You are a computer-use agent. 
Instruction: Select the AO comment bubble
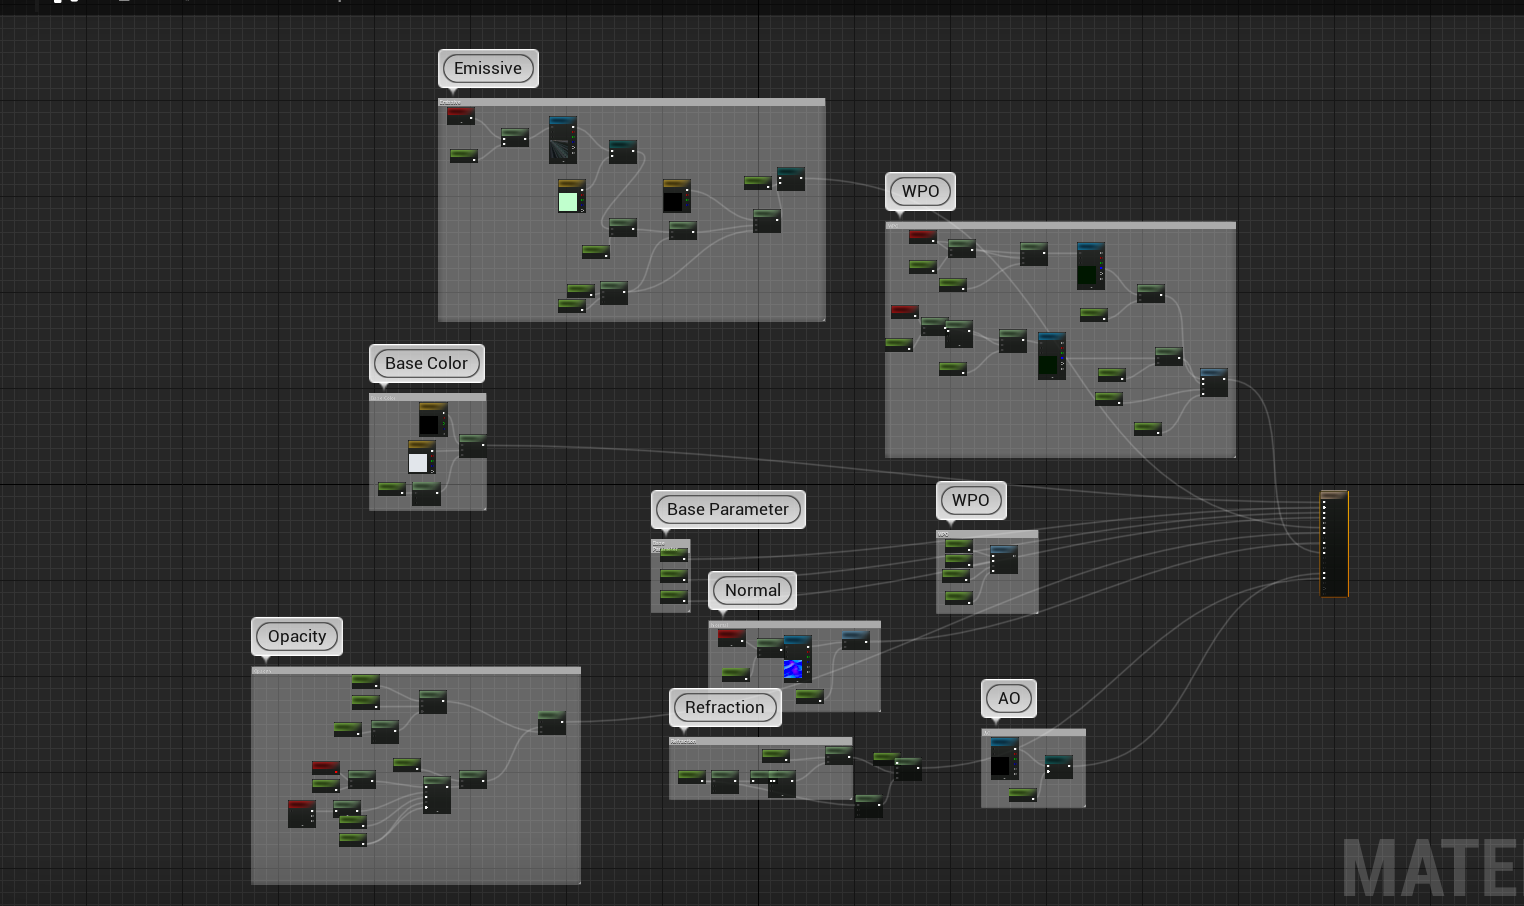point(1009,698)
